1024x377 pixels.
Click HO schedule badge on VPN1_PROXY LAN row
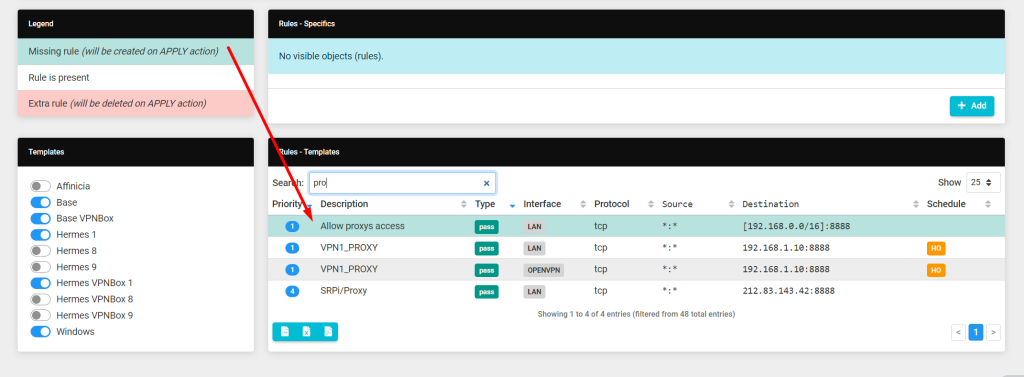(x=936, y=248)
